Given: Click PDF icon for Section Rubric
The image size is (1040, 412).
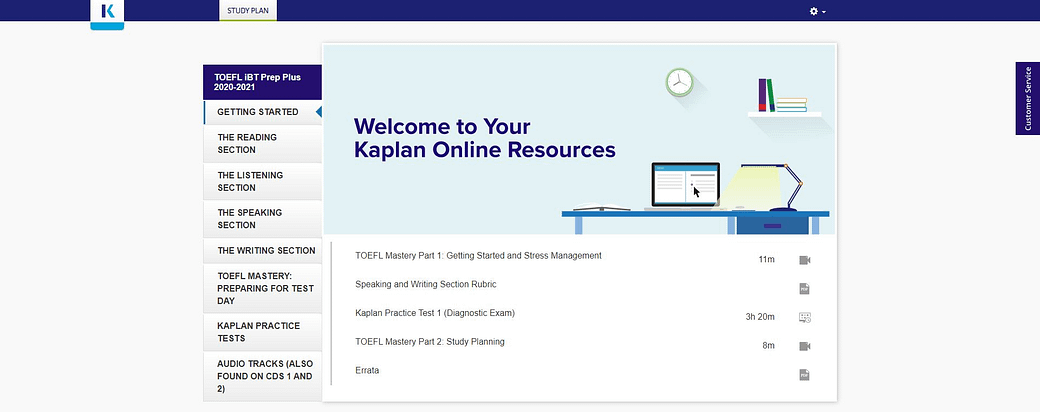Looking at the screenshot, I should pyautogui.click(x=805, y=289).
